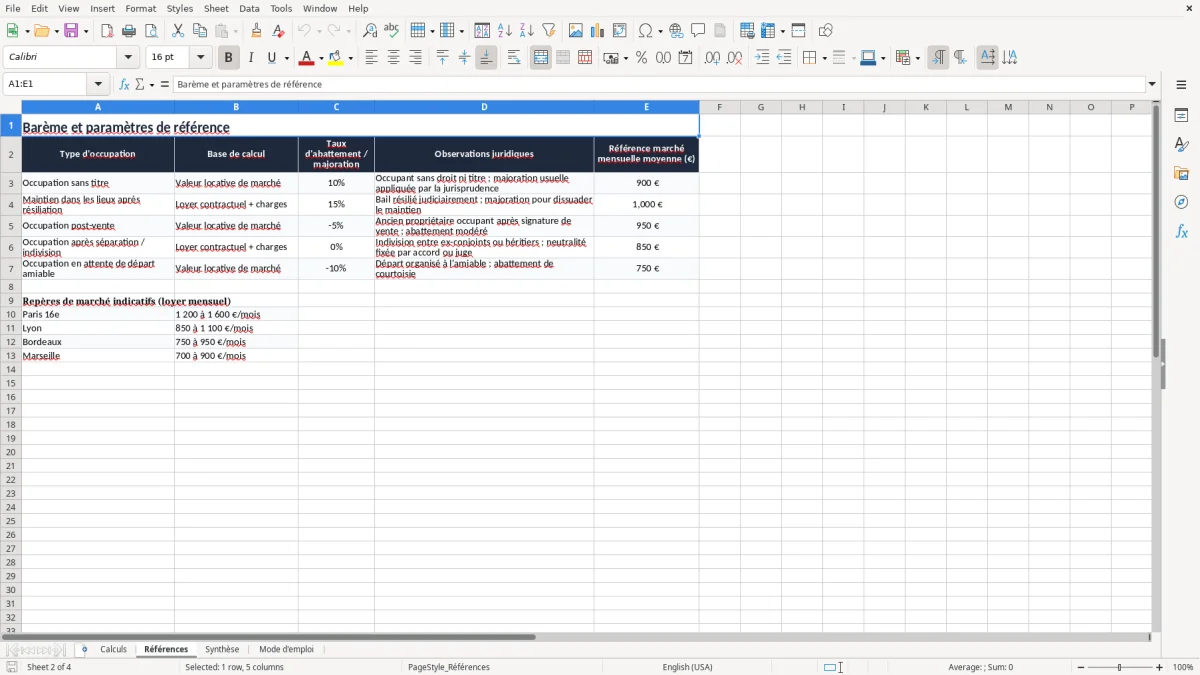Click the formula input line
Viewport: 1200px width, 675px height.
click(659, 85)
